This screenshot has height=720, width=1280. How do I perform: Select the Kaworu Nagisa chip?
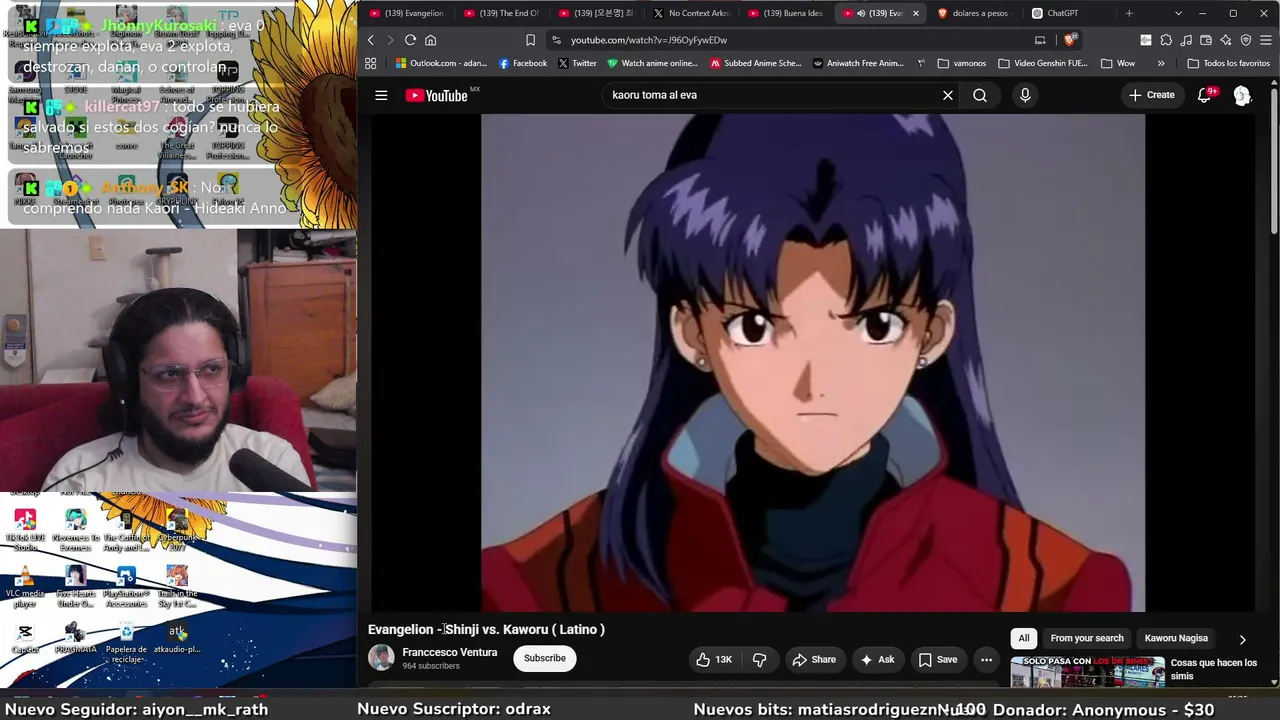click(x=1176, y=638)
